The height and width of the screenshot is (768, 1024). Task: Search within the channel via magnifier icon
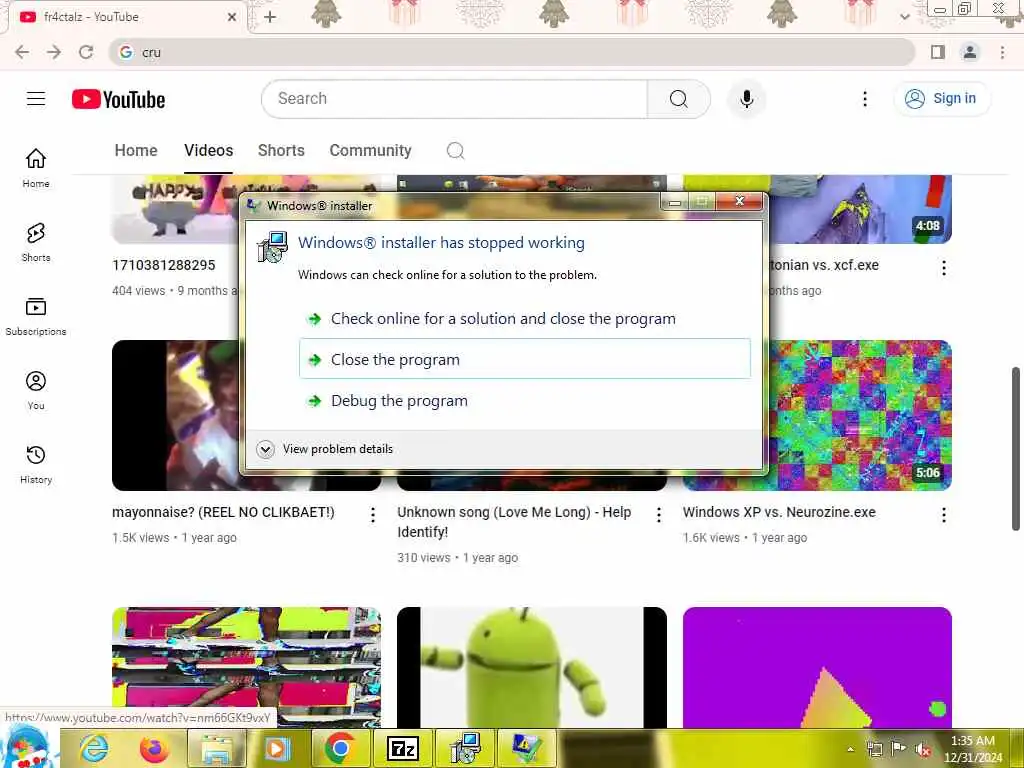(x=455, y=151)
